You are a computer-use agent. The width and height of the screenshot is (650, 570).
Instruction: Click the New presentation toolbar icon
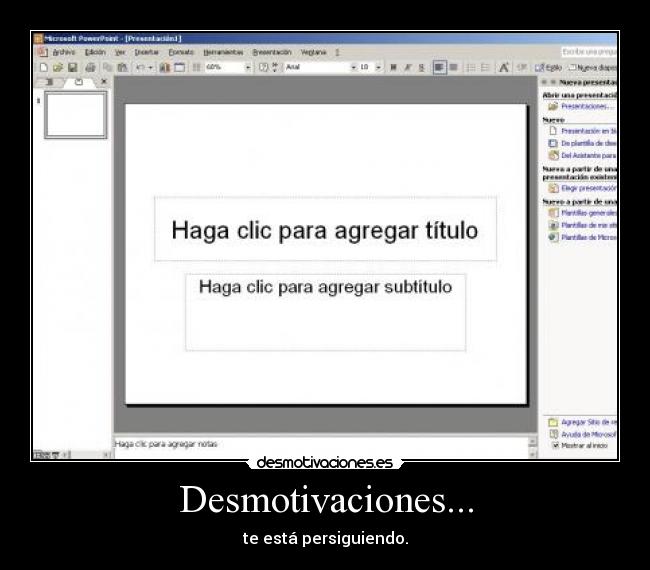pyautogui.click(x=44, y=67)
